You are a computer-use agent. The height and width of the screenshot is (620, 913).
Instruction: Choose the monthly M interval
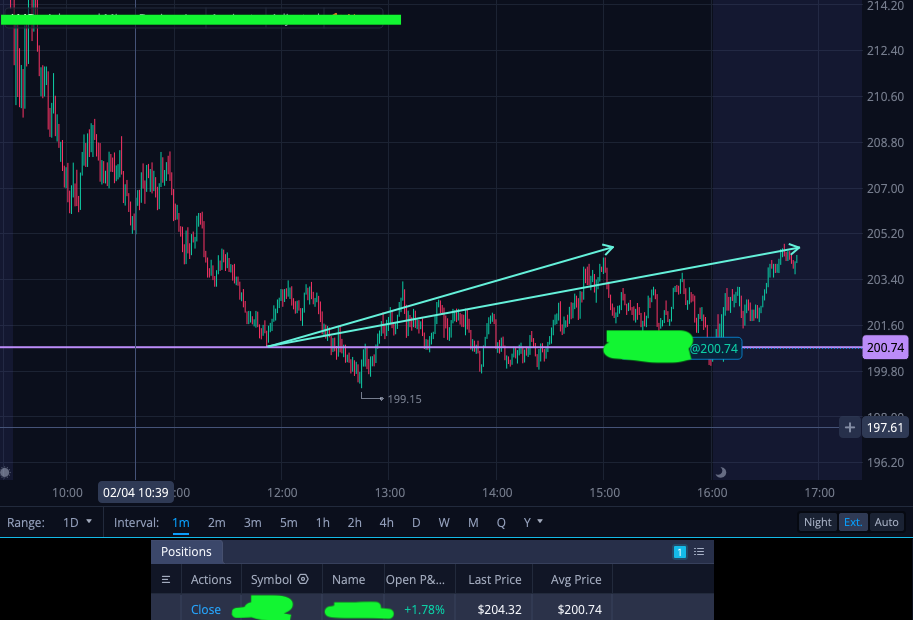473,522
